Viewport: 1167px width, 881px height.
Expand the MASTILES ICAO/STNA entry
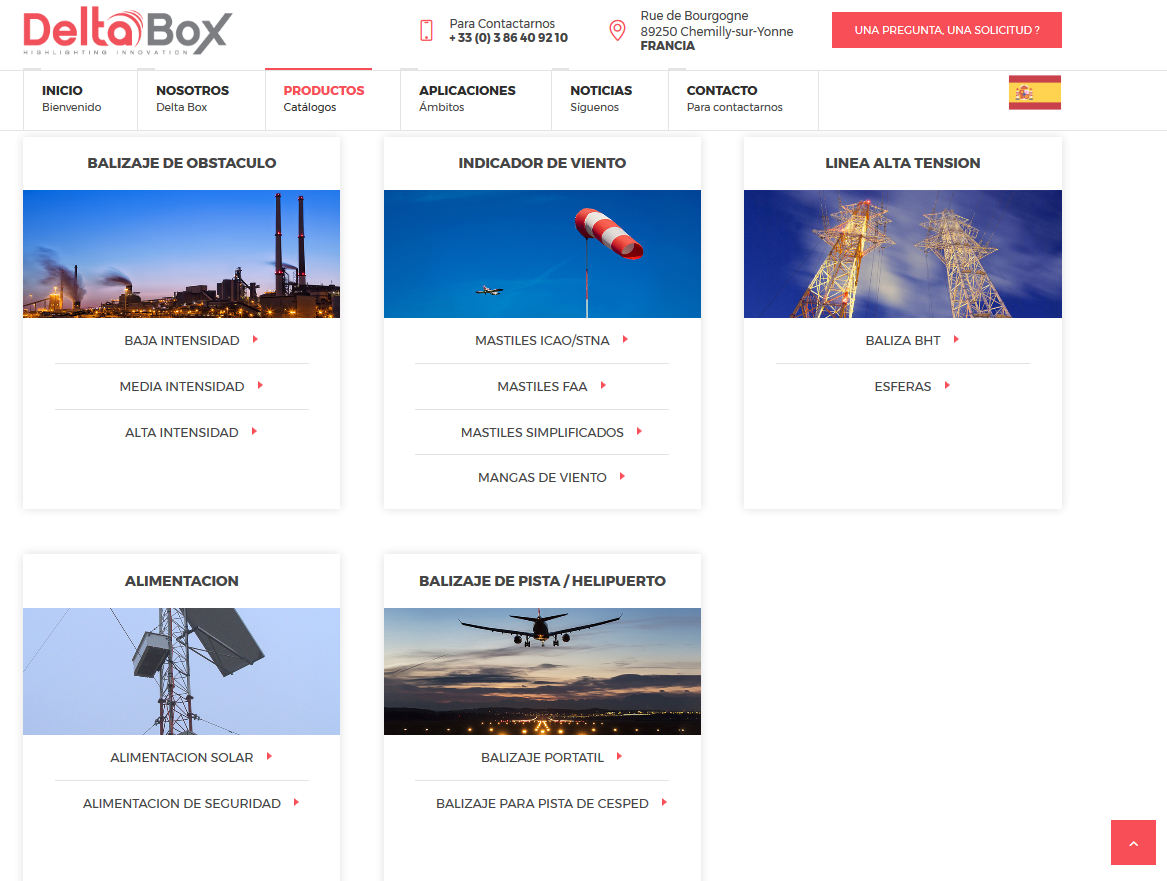(542, 340)
